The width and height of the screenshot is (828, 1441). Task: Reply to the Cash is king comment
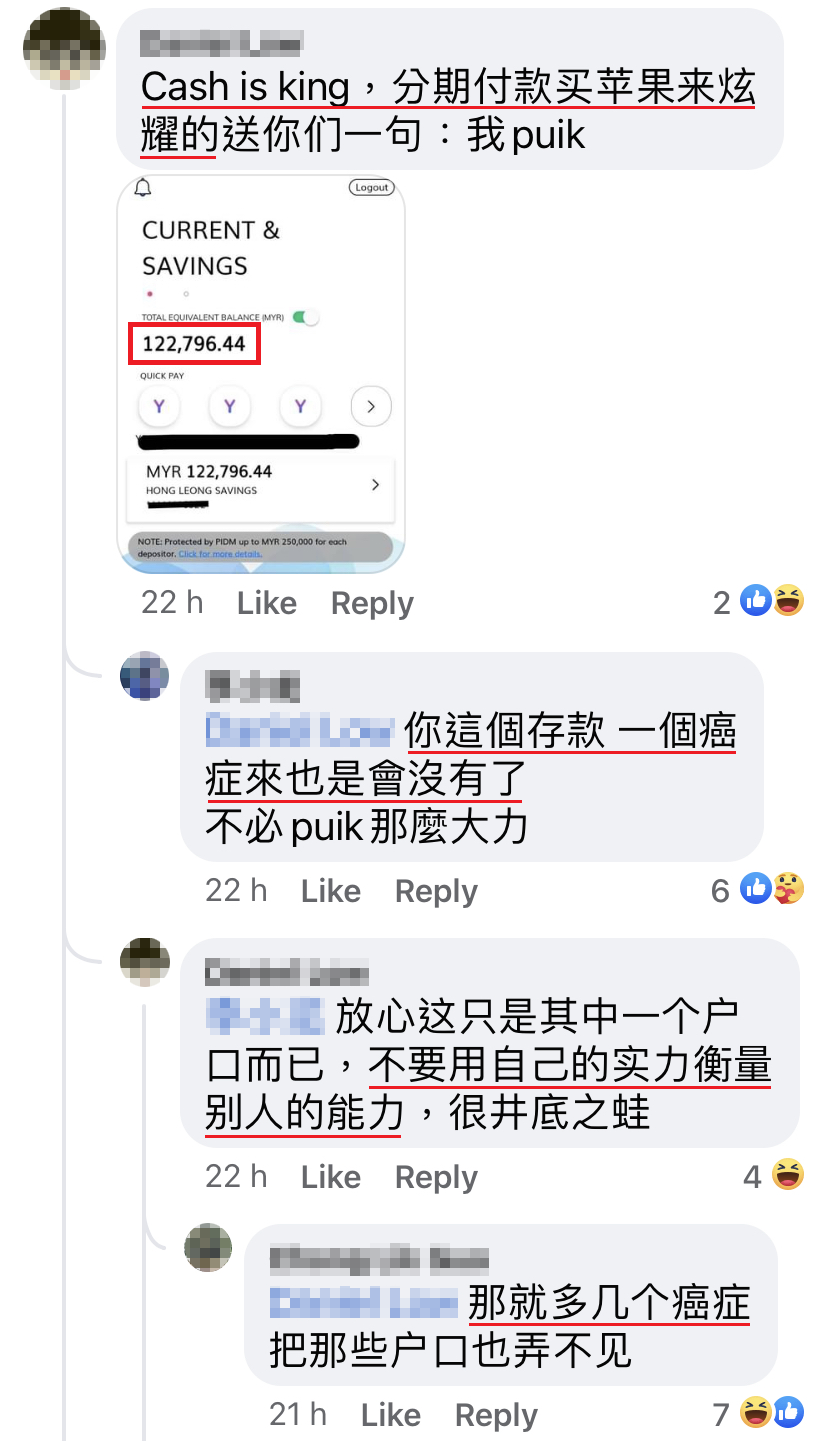pos(372,603)
